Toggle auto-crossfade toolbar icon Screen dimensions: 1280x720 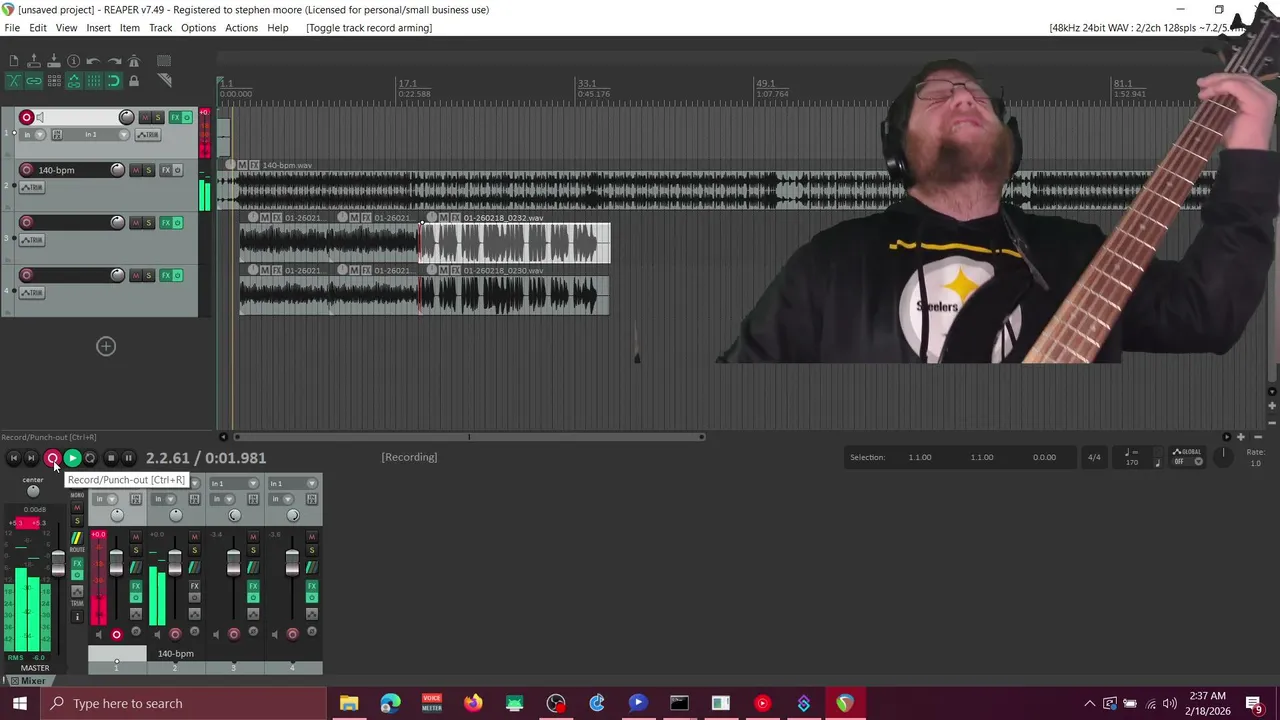[14, 81]
